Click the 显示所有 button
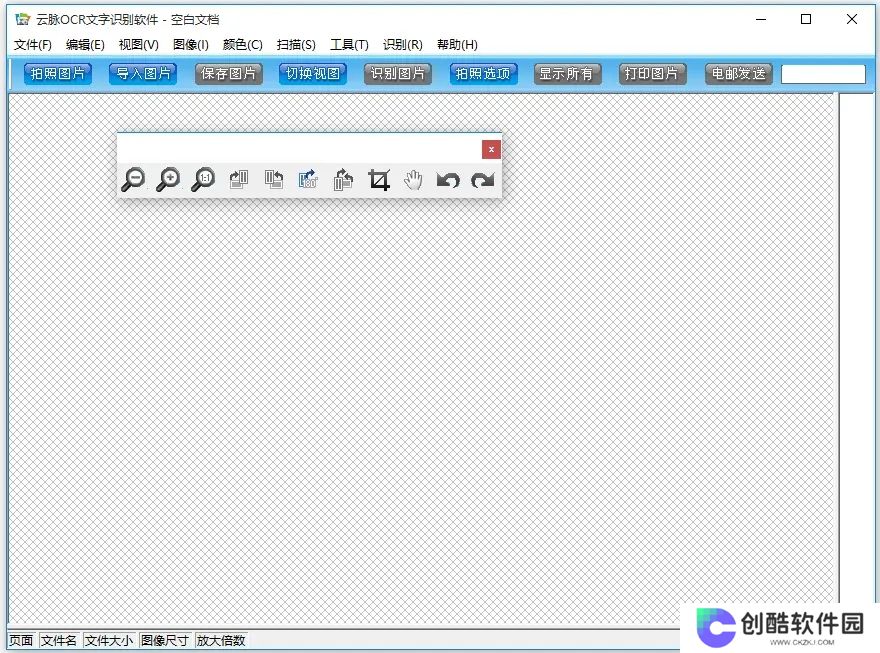The image size is (880, 653). (568, 74)
